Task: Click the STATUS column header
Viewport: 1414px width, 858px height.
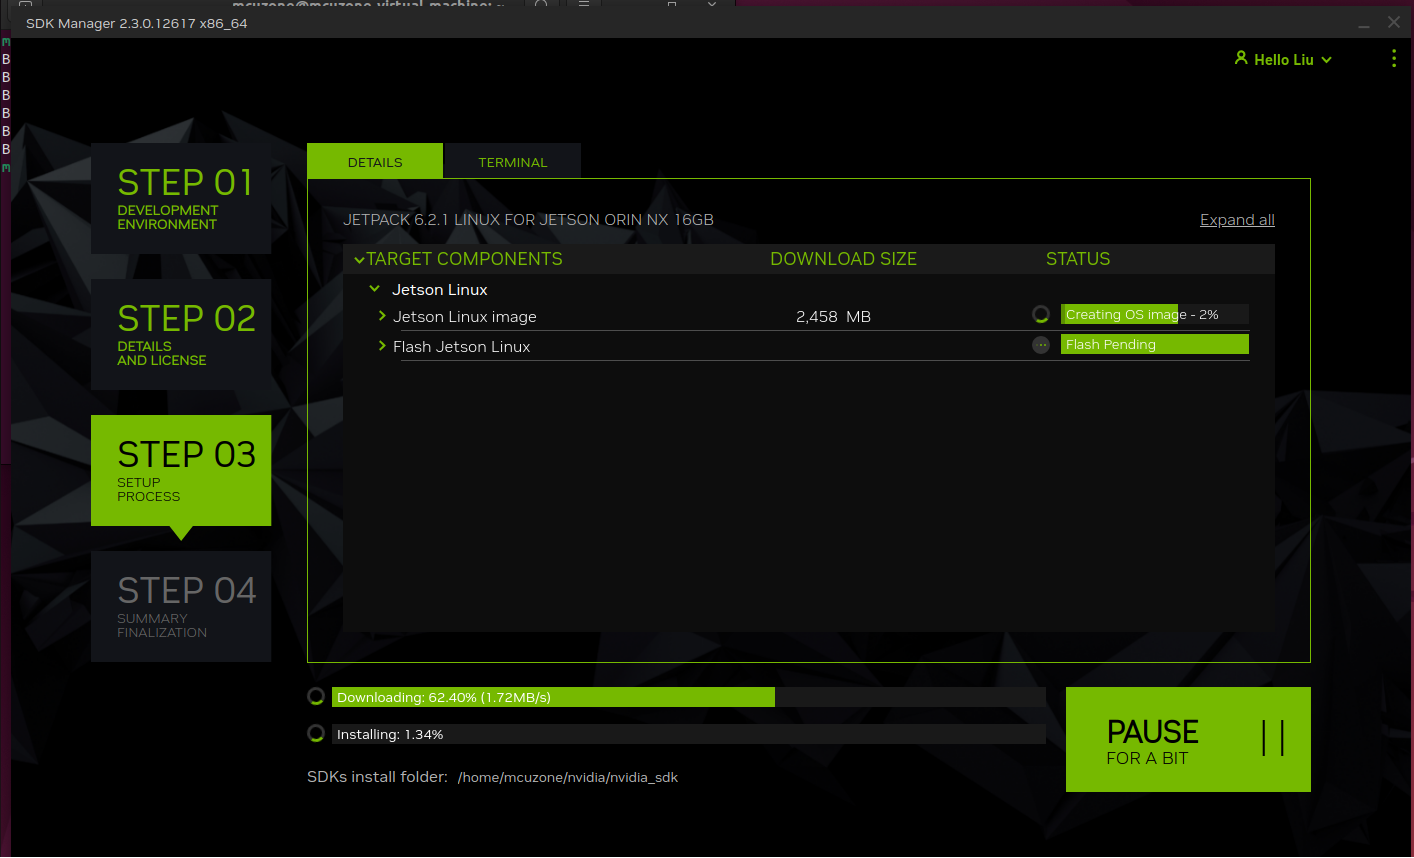Action: click(1078, 259)
